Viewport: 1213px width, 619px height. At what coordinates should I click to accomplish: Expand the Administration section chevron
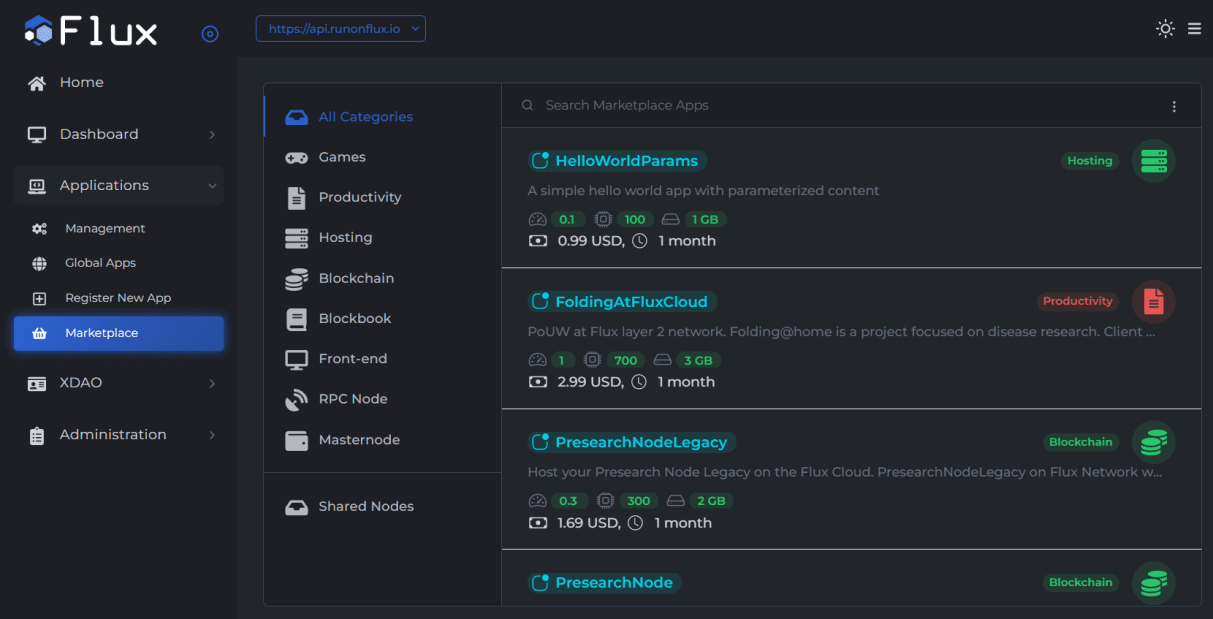[x=212, y=435]
